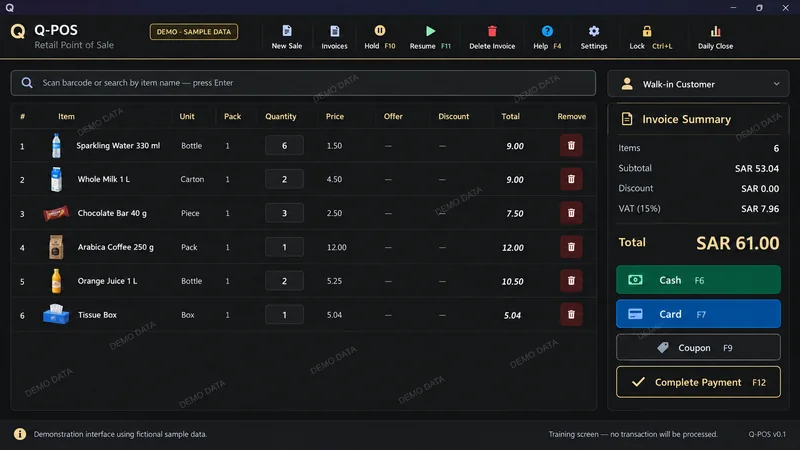Image resolution: width=800 pixels, height=450 pixels.
Task: Open the Invoices list
Action: [x=334, y=37]
